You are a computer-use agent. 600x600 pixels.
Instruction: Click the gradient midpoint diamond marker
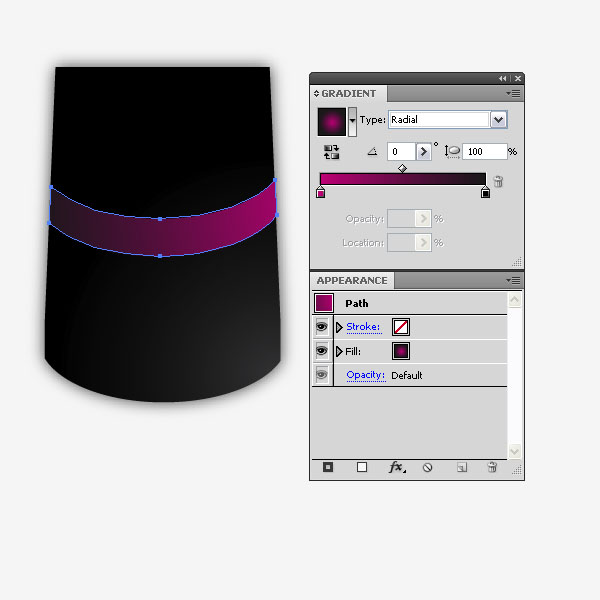coord(402,168)
